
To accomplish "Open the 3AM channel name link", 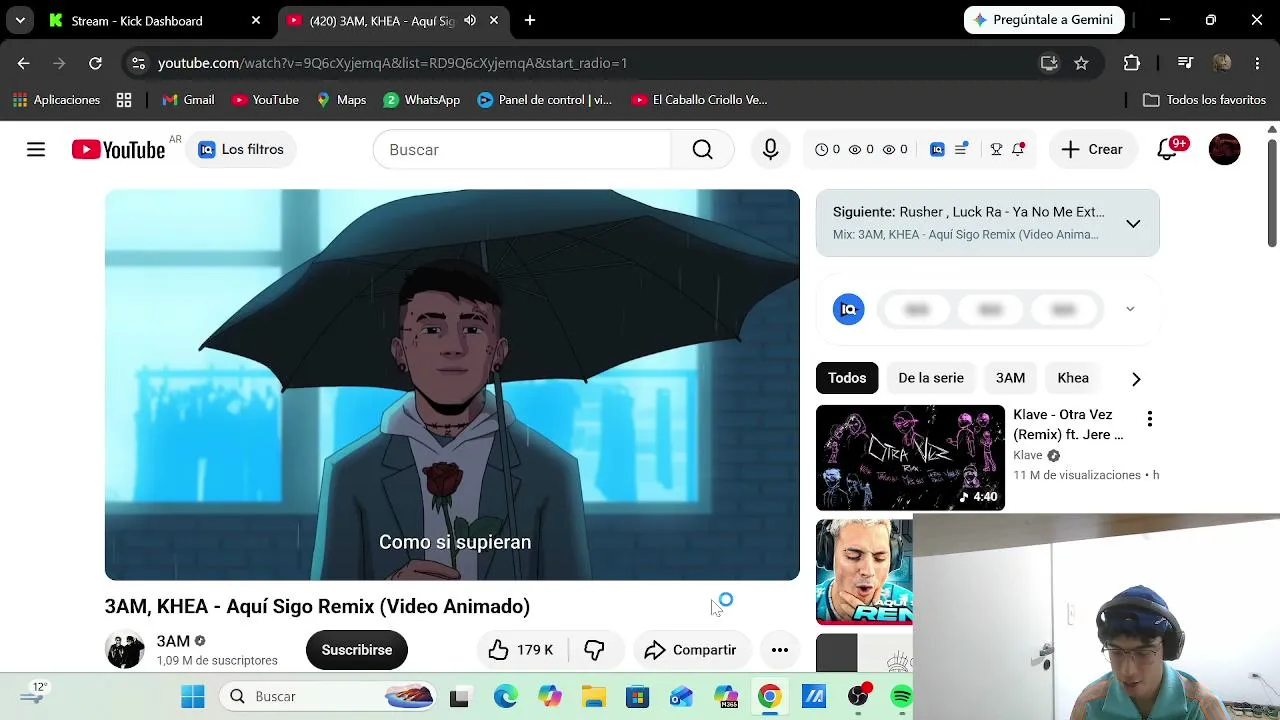I will [173, 641].
